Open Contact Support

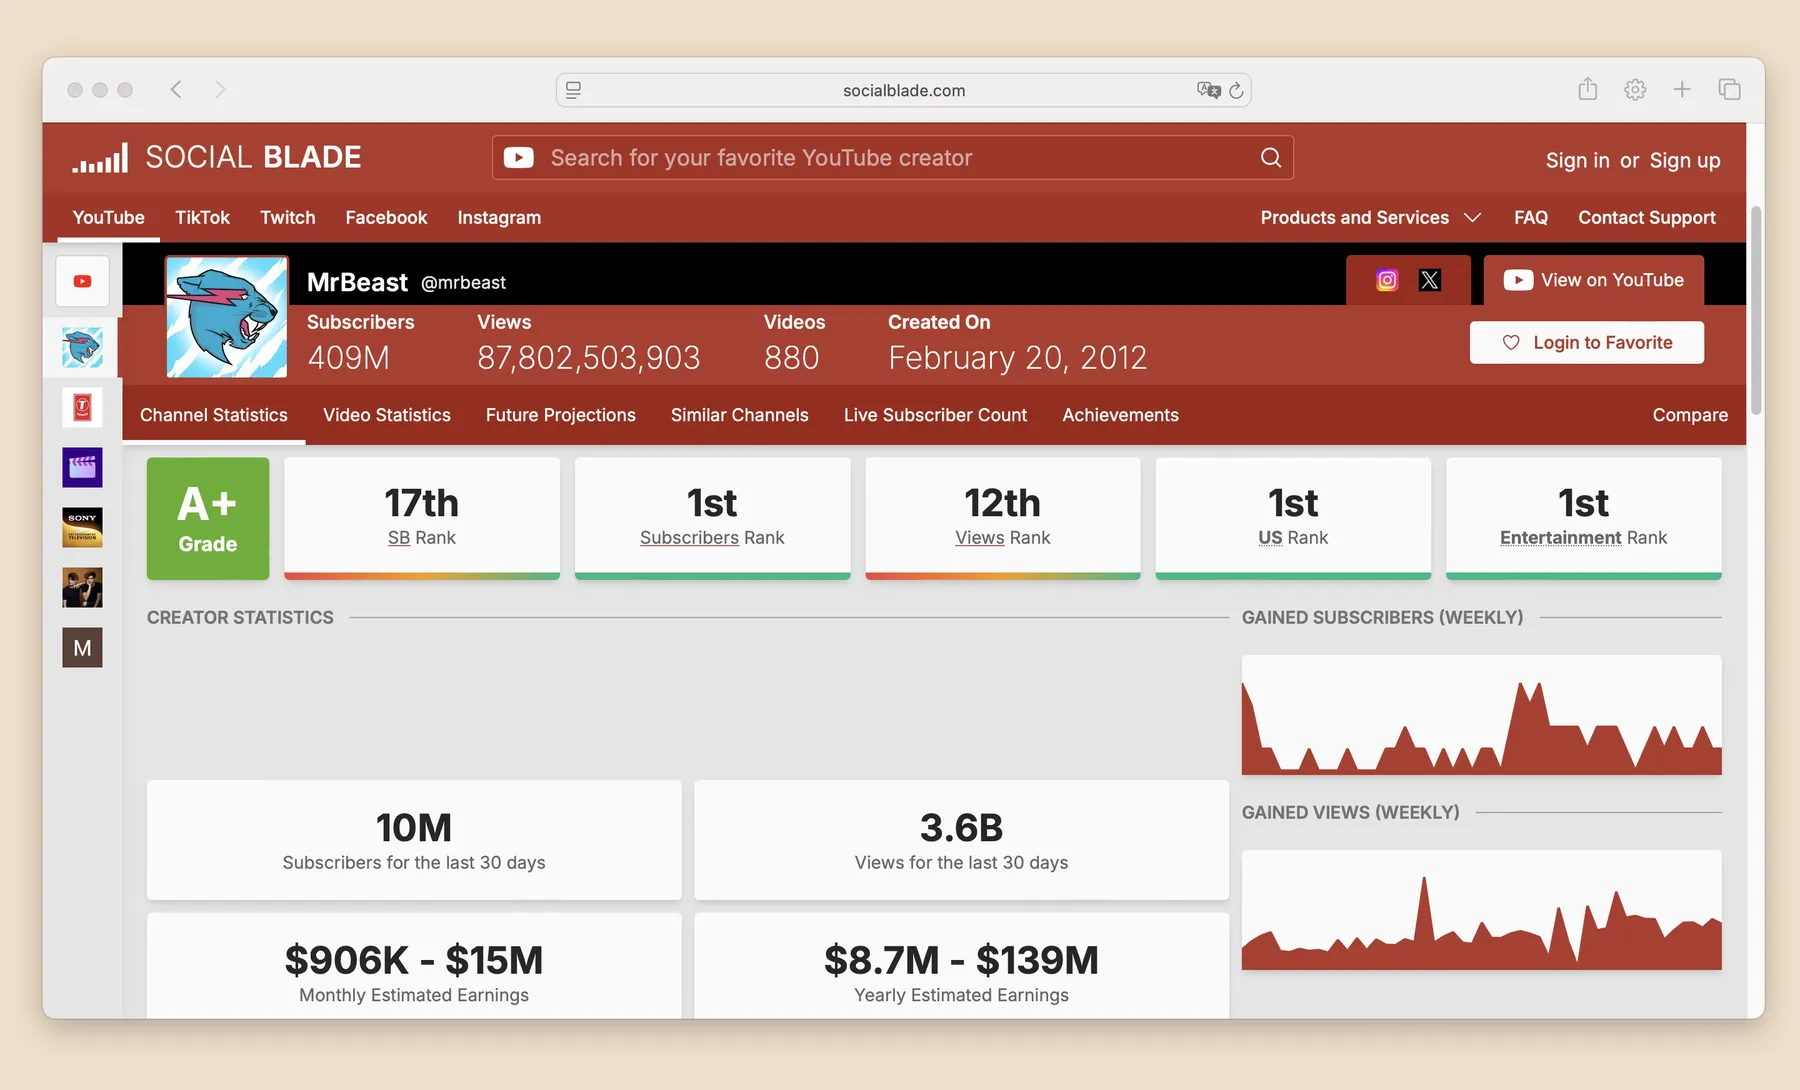click(x=1647, y=218)
